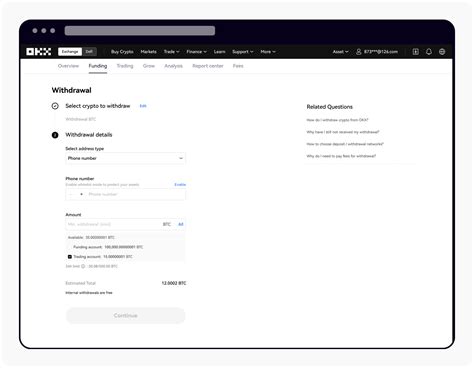The height and width of the screenshot is (368, 474).
Task: Expand the Trade menu
Action: (x=171, y=52)
